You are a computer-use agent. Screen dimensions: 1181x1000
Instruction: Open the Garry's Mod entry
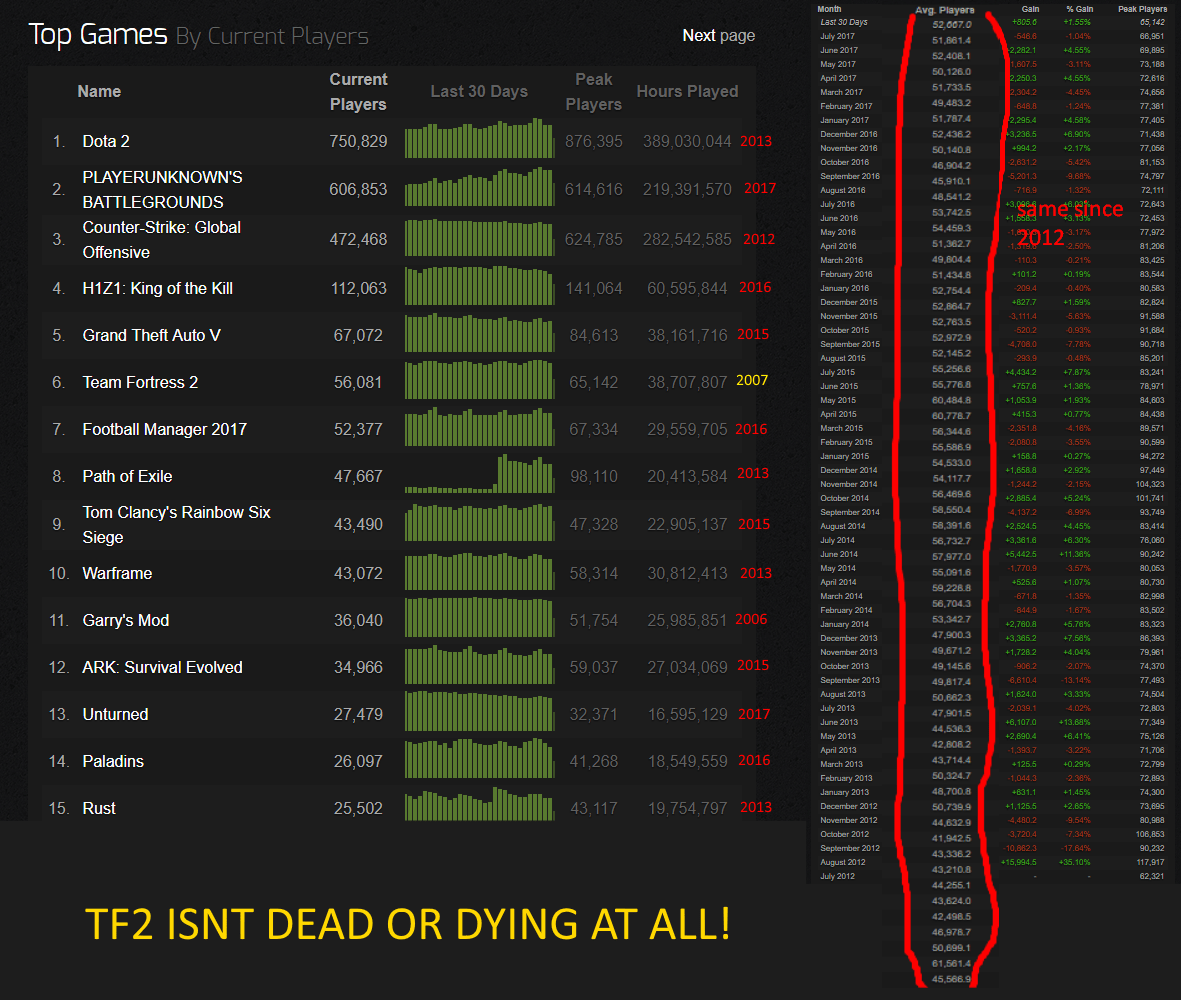click(x=126, y=620)
